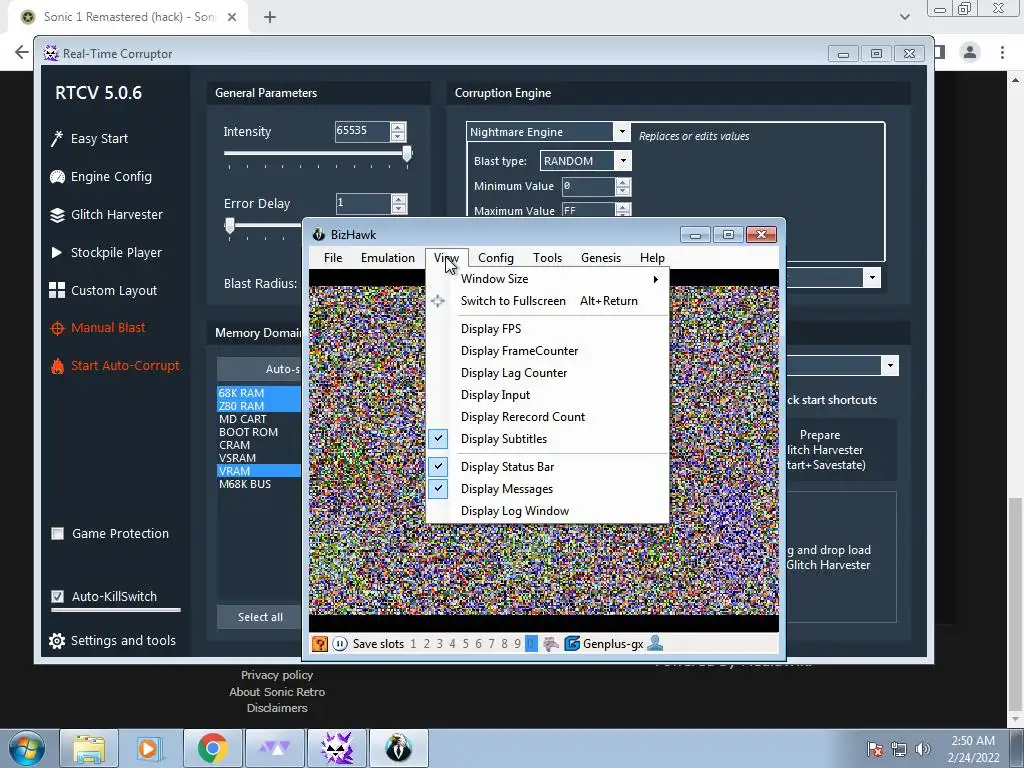Click the Error Delay slider handle
The image size is (1024, 768).
tap(229, 226)
